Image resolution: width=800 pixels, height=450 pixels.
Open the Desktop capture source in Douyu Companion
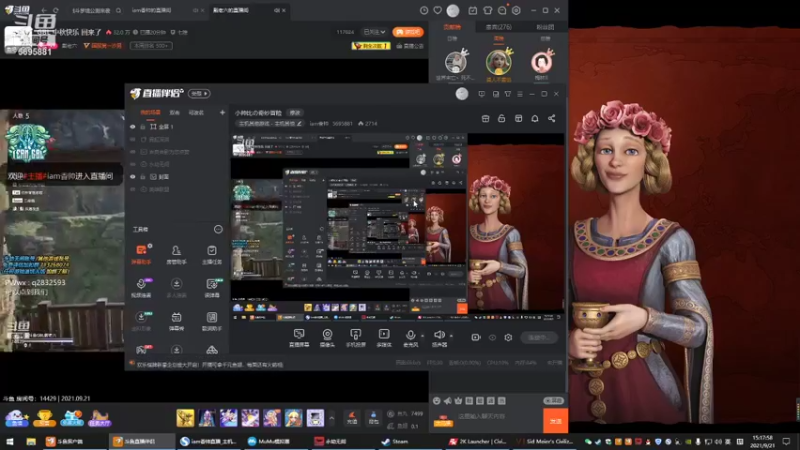click(x=299, y=338)
